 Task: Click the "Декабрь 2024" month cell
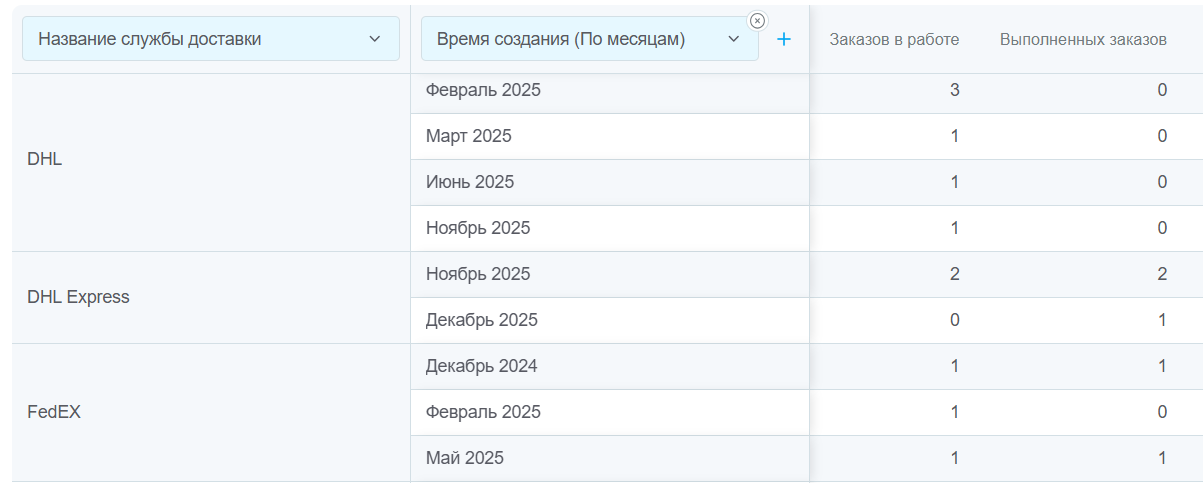[x=482, y=366]
